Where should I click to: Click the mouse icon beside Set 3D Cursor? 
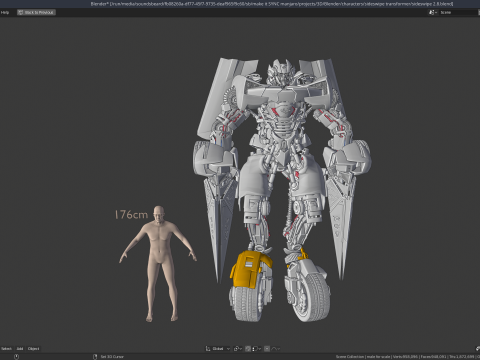(x=95, y=357)
